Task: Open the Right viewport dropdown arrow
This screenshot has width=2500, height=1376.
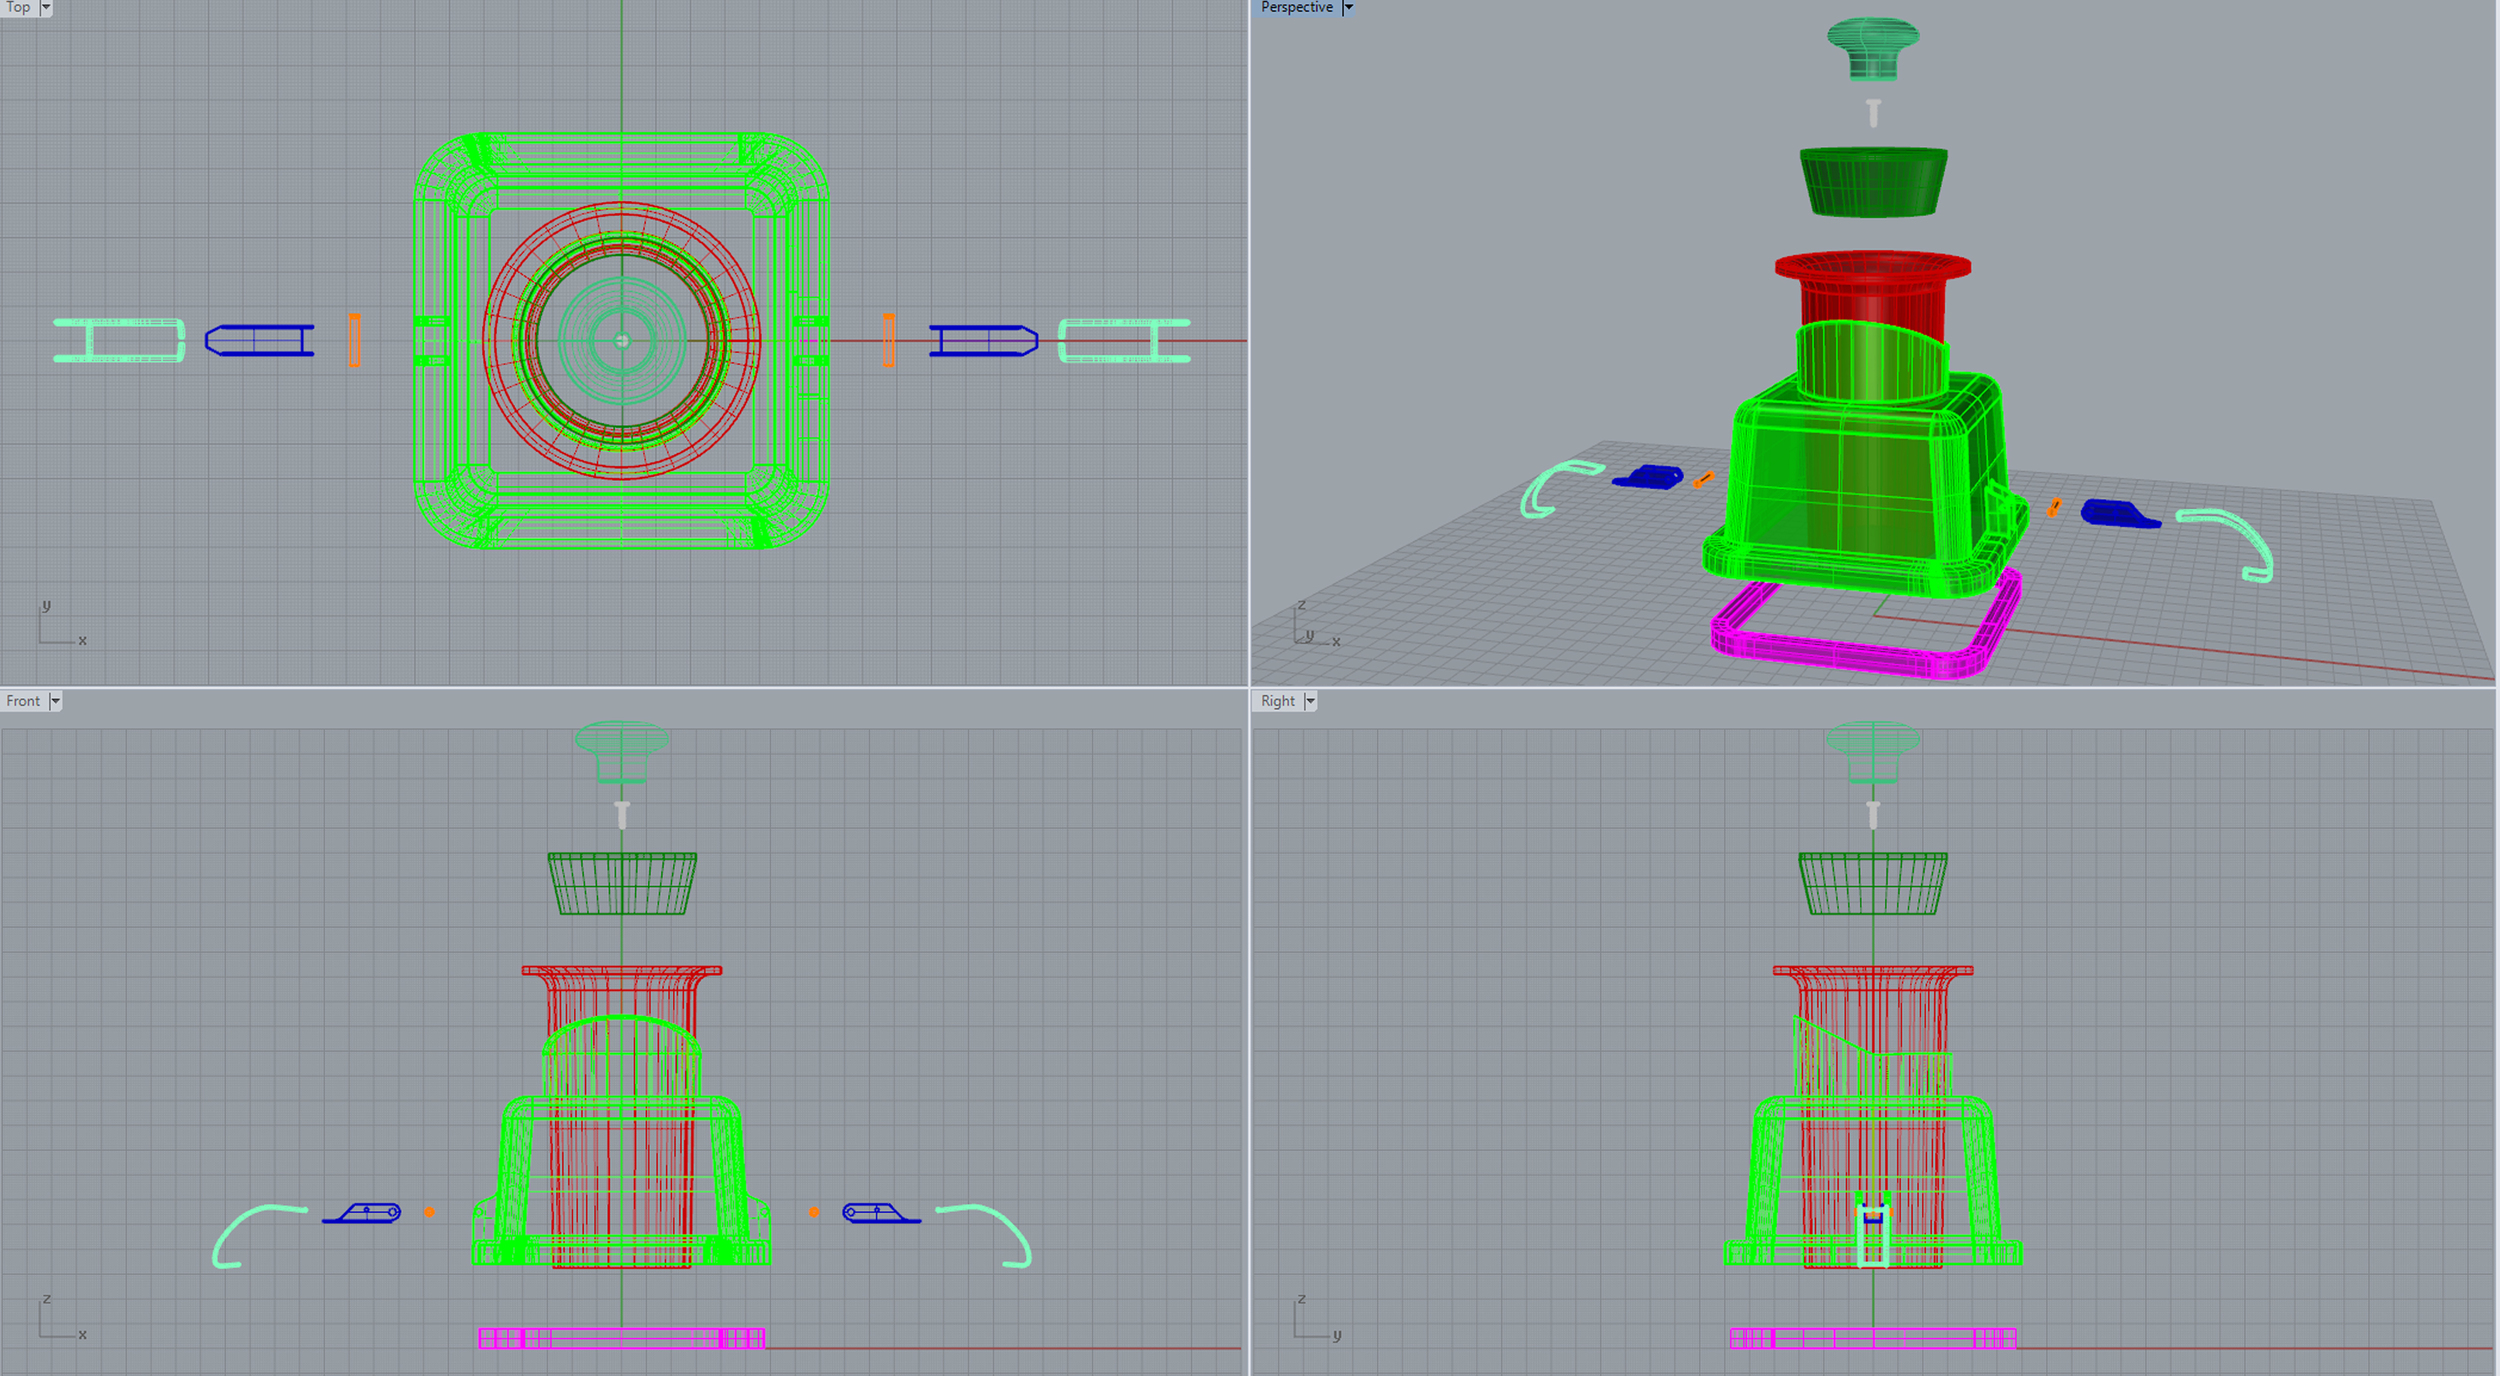Action: pos(1310,701)
